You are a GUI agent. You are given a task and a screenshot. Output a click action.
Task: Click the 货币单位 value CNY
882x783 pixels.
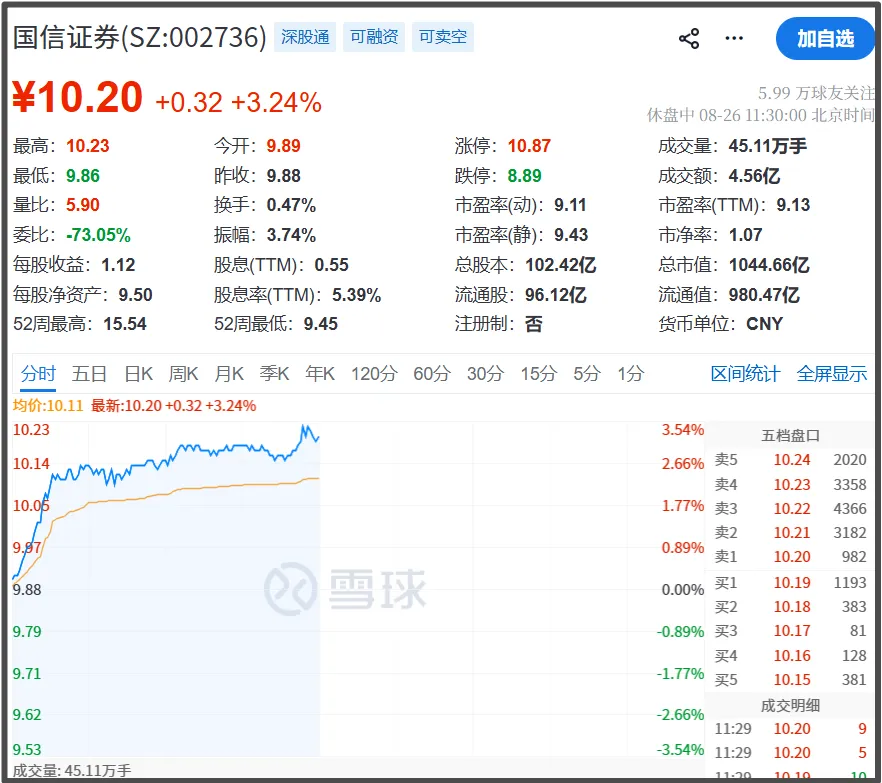[x=764, y=324]
